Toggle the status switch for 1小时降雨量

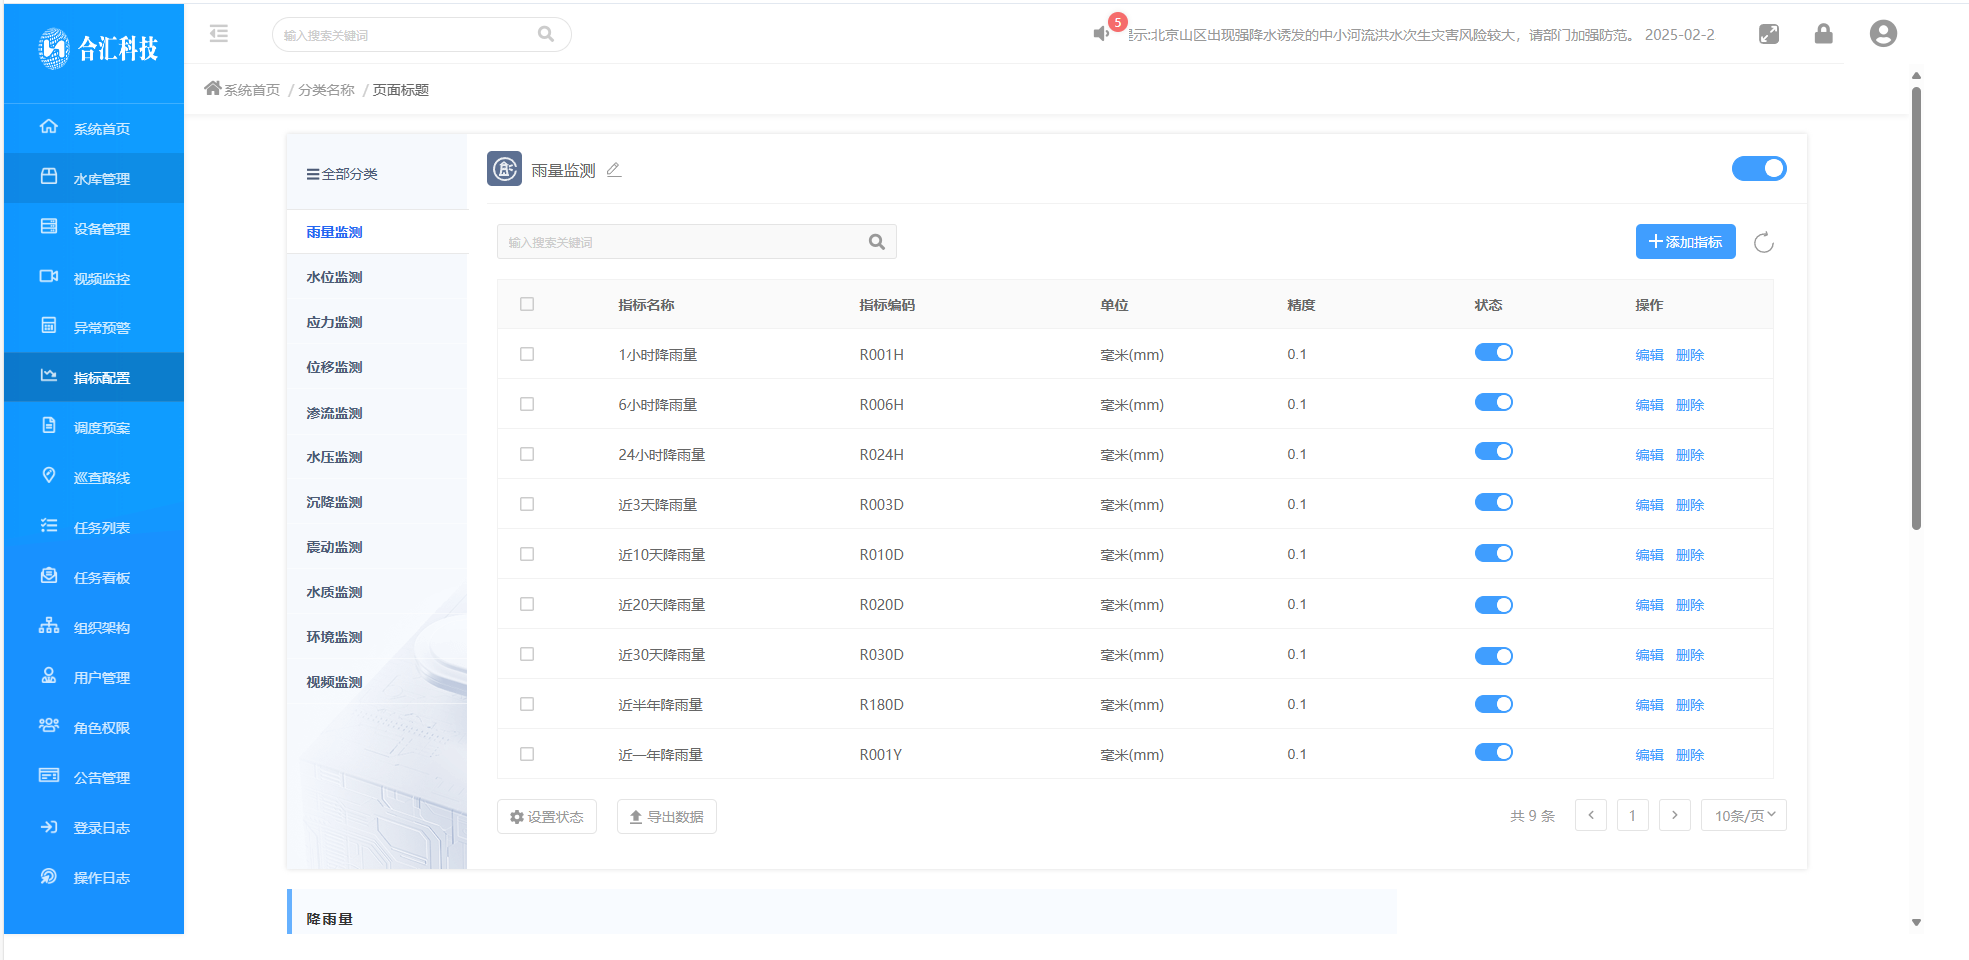click(1493, 353)
